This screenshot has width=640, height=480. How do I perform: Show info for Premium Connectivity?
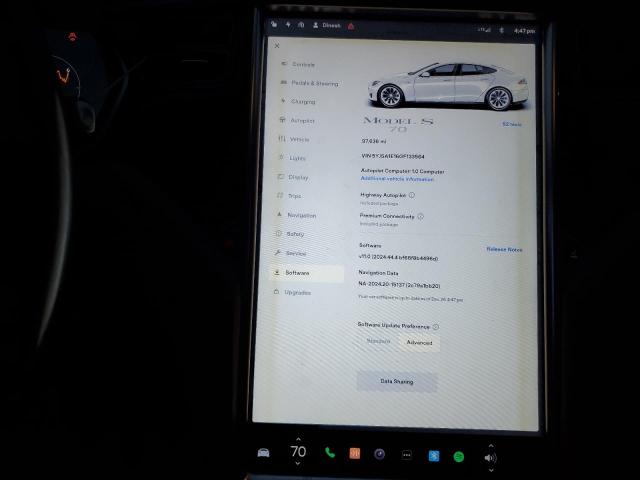click(x=421, y=216)
